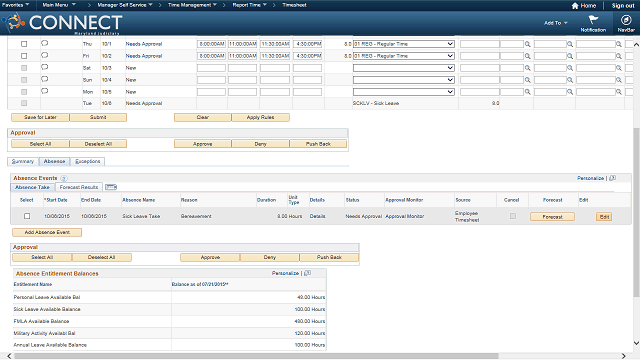Switch to the Exceptions tab

coord(88,162)
